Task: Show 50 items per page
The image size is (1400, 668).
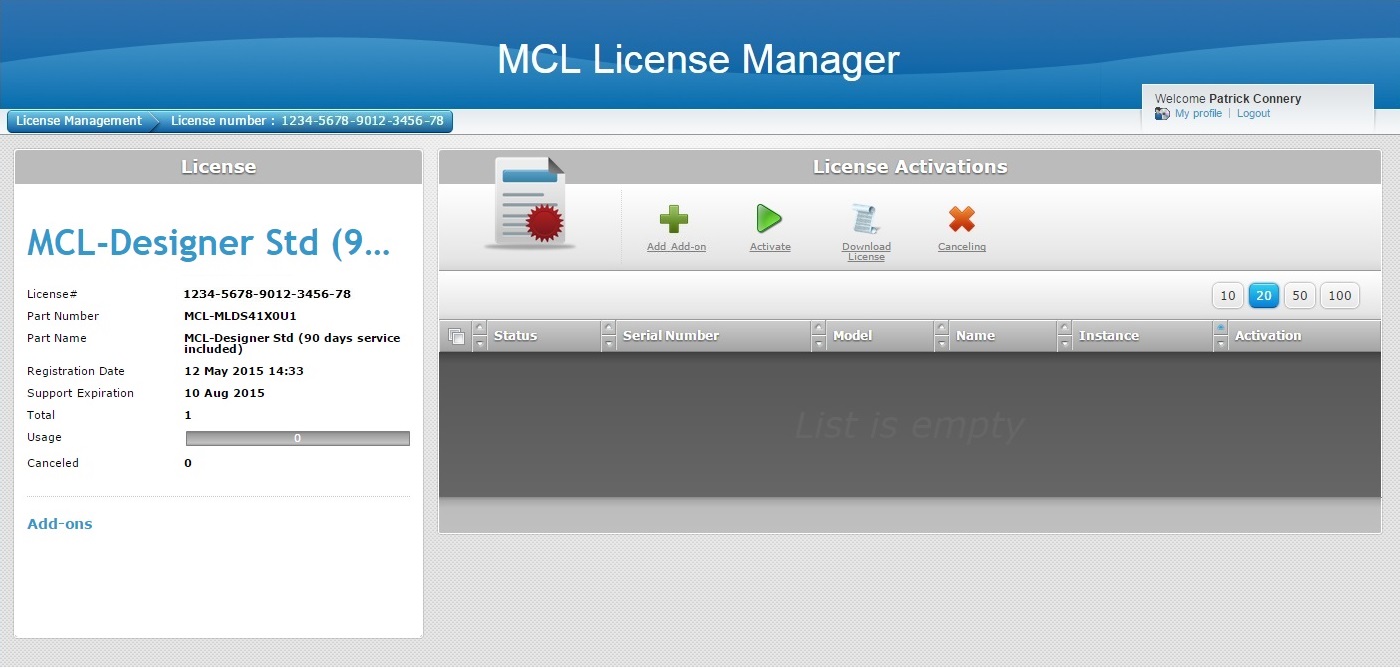Action: coord(1300,296)
